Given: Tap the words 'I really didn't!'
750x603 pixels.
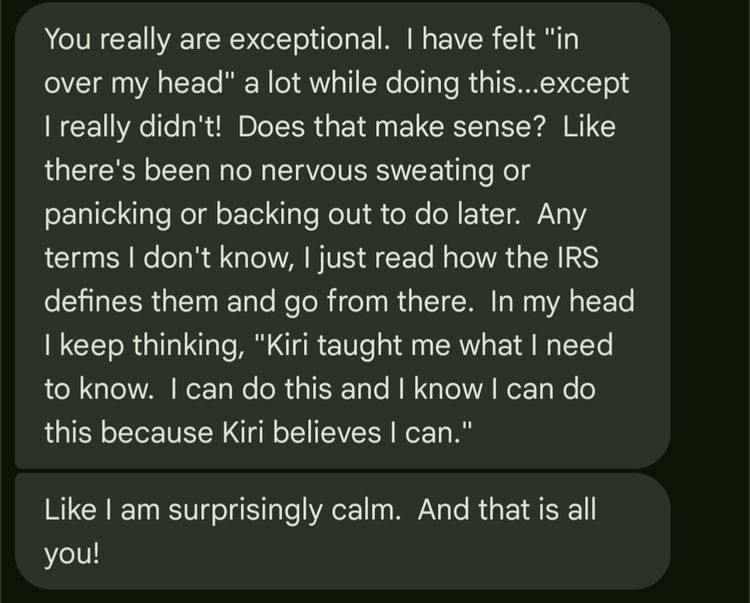Looking at the screenshot, I should pos(133,127).
